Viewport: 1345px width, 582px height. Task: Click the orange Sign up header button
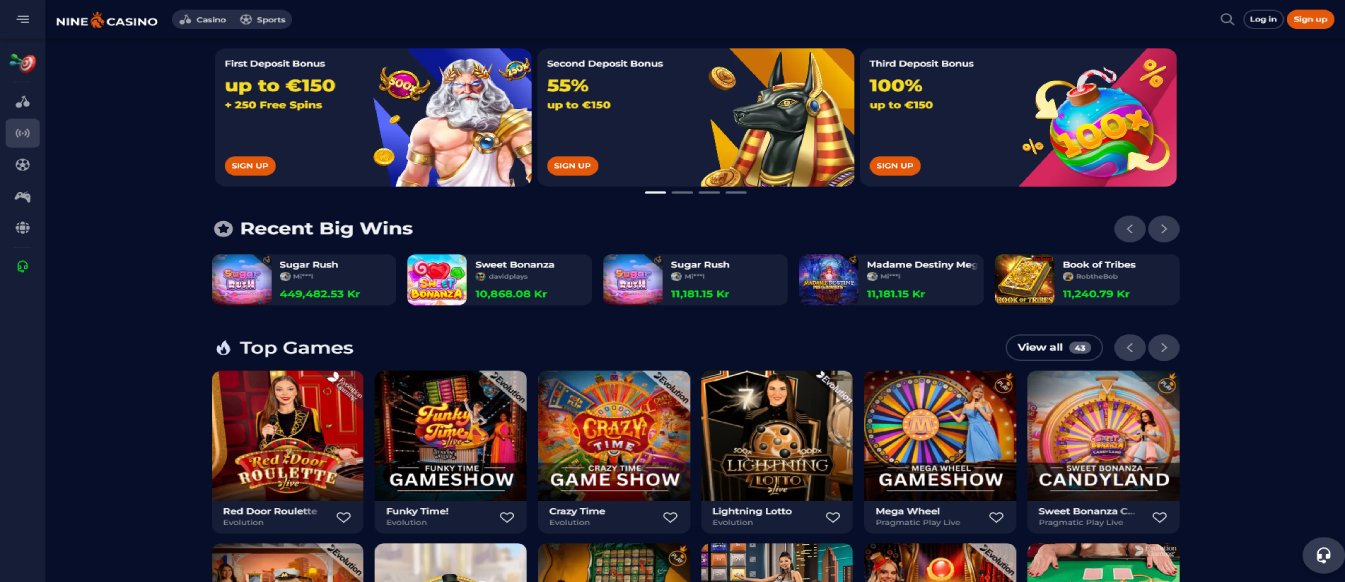pyautogui.click(x=1310, y=19)
